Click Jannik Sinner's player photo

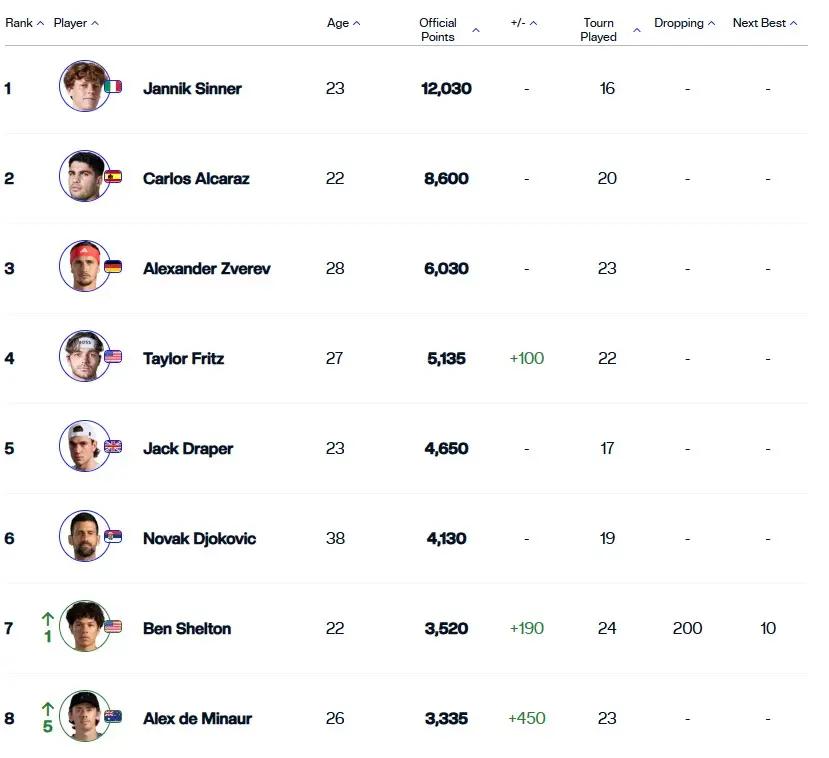click(84, 87)
